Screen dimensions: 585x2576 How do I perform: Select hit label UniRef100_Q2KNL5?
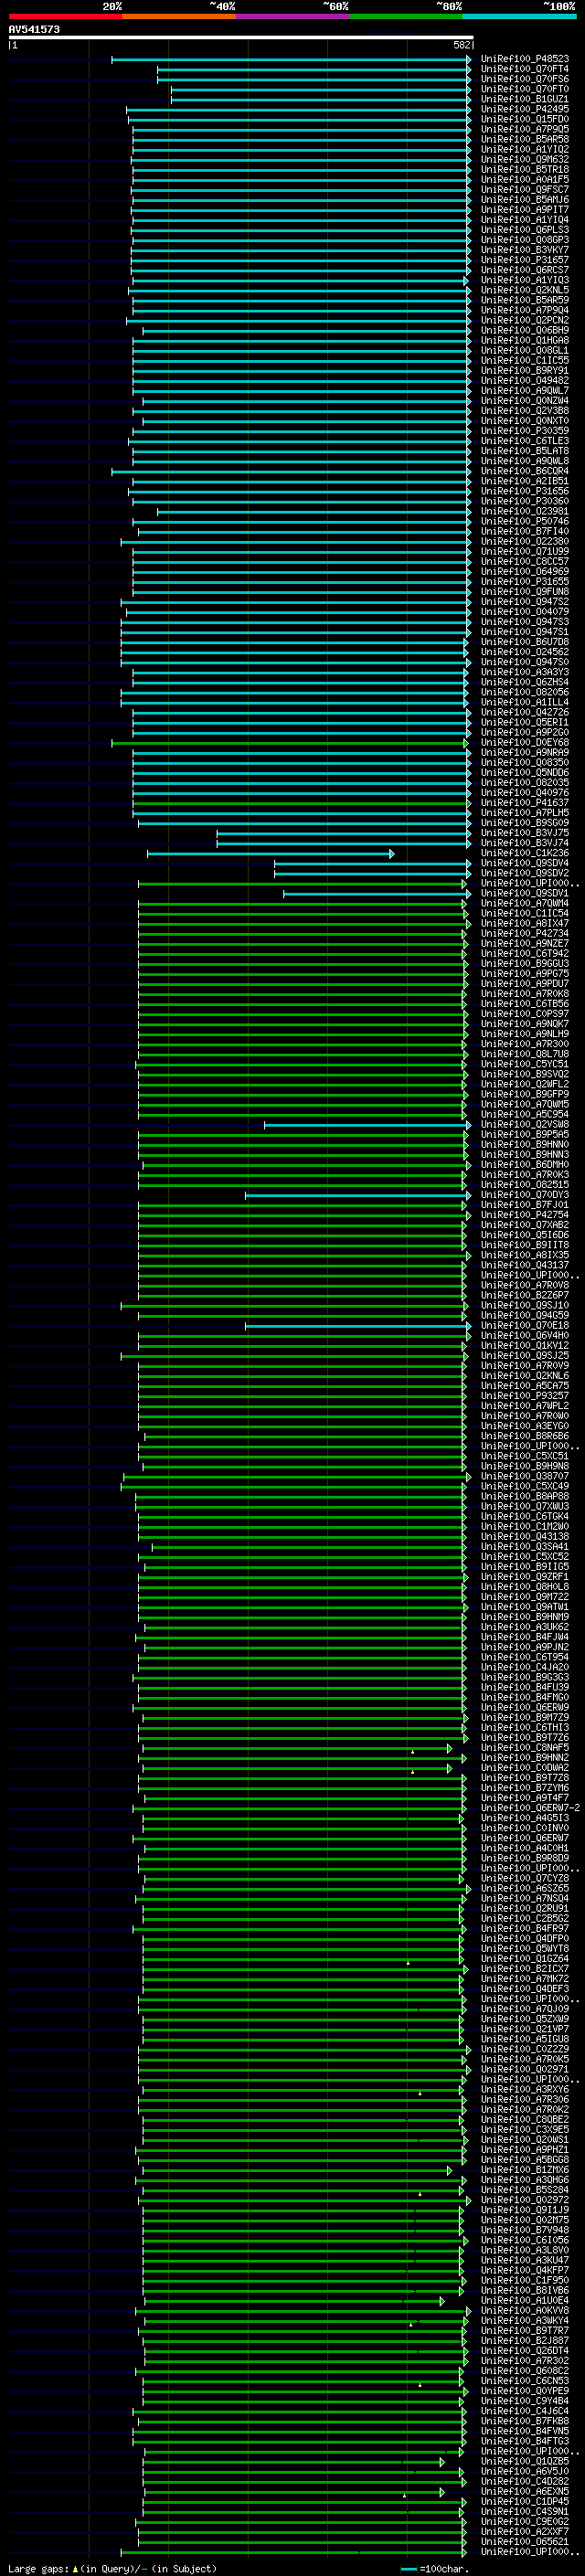pyautogui.click(x=525, y=290)
